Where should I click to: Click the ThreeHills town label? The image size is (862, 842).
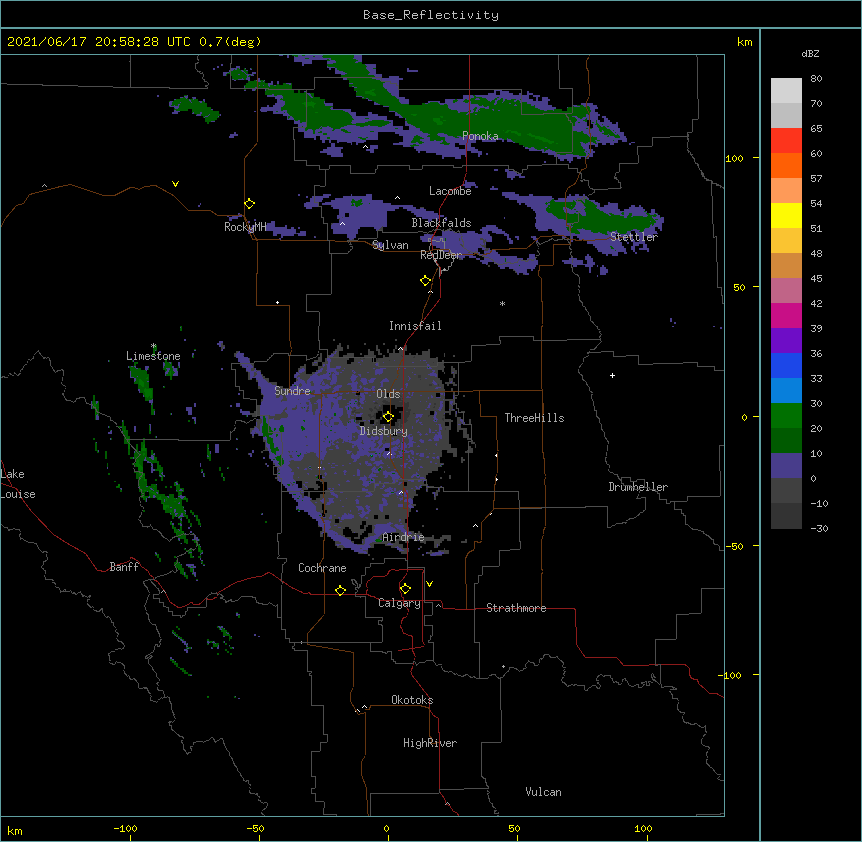(534, 418)
